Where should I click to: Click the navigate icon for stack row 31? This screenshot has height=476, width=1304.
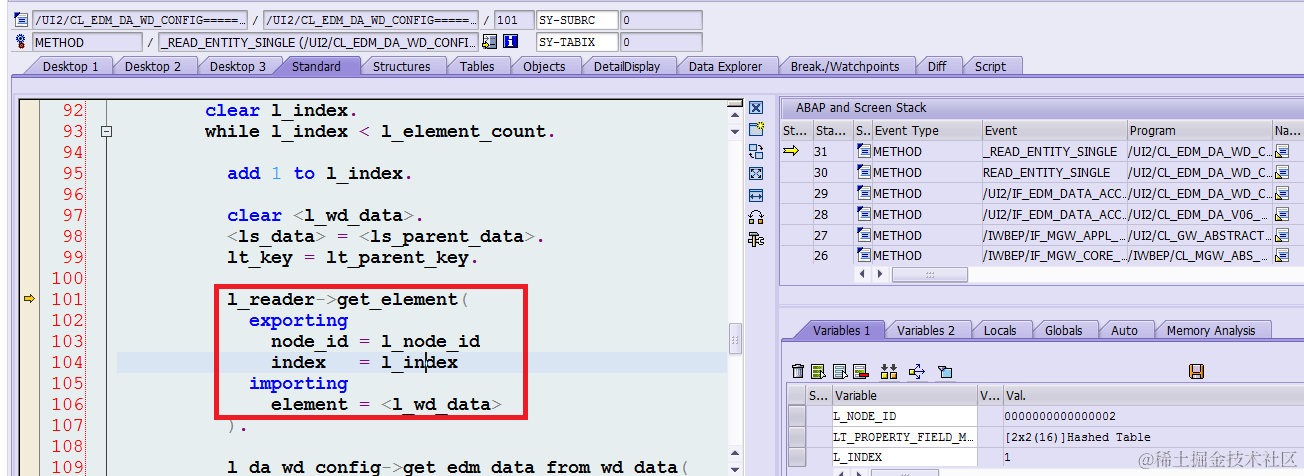(x=1282, y=151)
